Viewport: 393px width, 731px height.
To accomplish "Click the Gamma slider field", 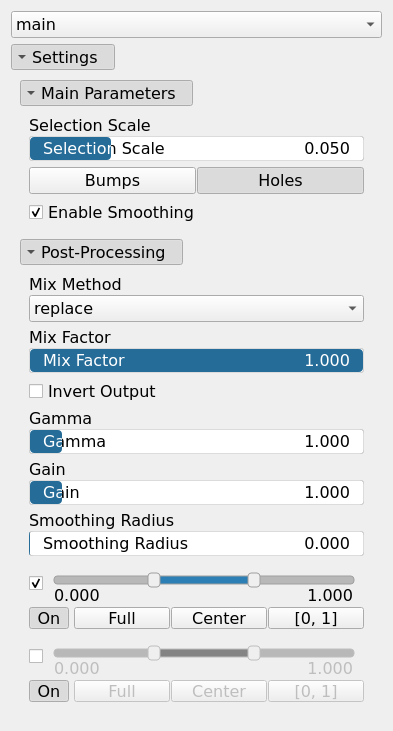I will pos(196,441).
